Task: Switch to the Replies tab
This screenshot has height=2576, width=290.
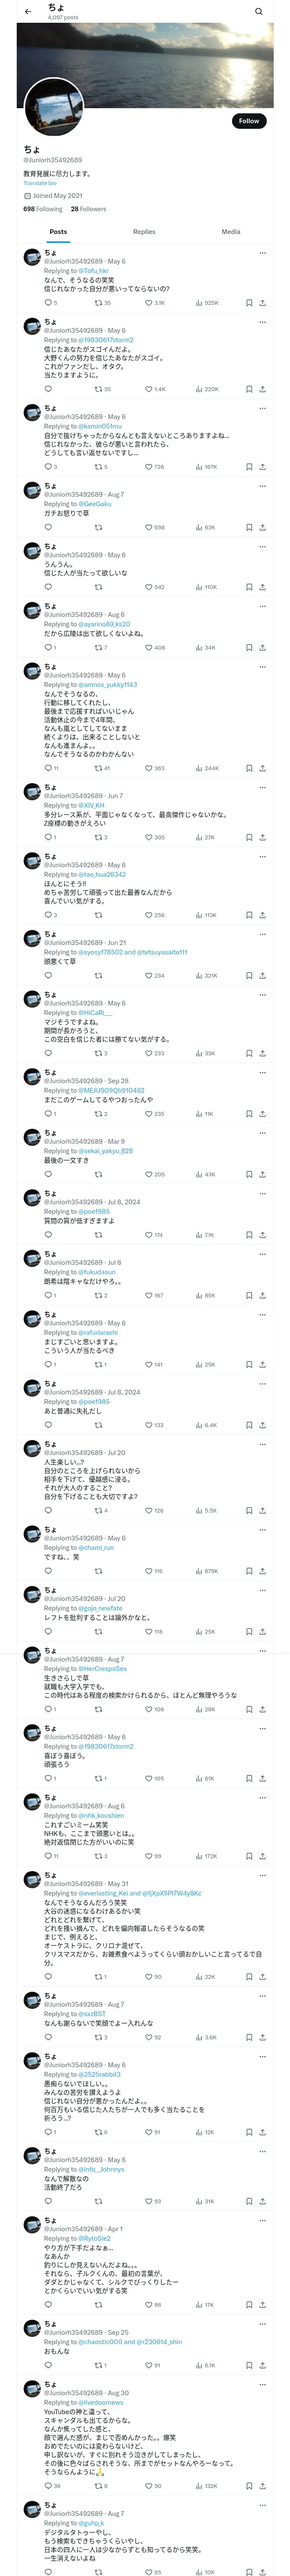Action: 144,231
